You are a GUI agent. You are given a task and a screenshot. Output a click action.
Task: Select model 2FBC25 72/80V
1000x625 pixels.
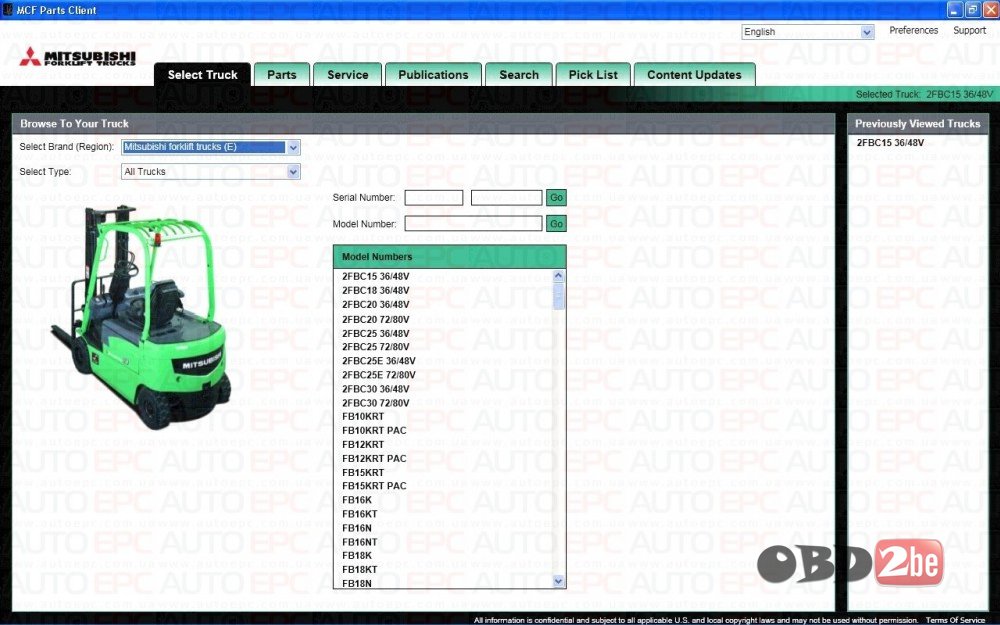pyautogui.click(x=376, y=347)
